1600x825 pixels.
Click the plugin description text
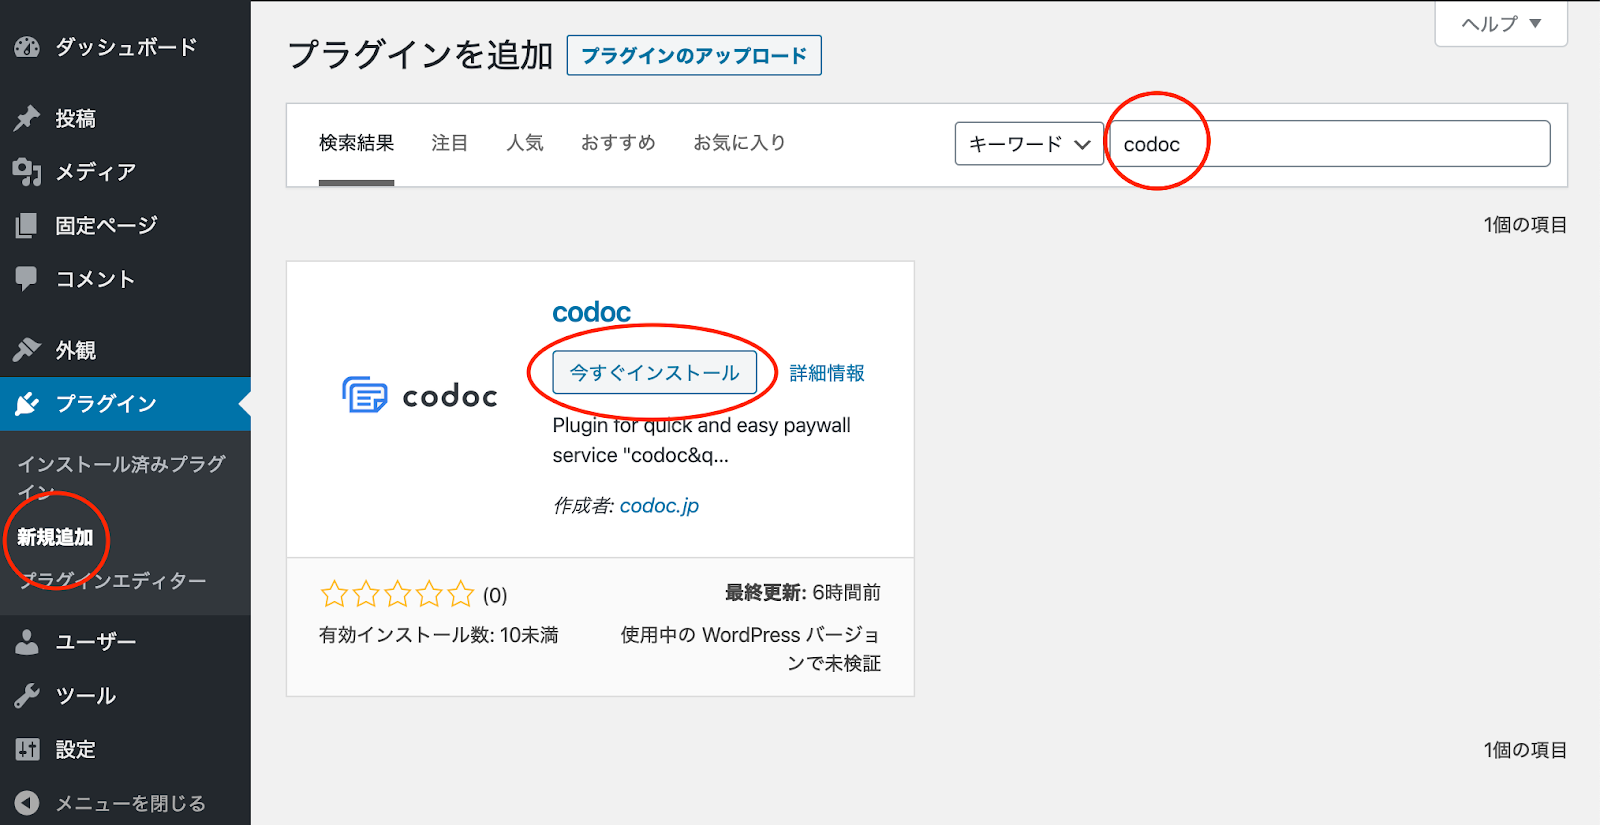click(x=701, y=440)
